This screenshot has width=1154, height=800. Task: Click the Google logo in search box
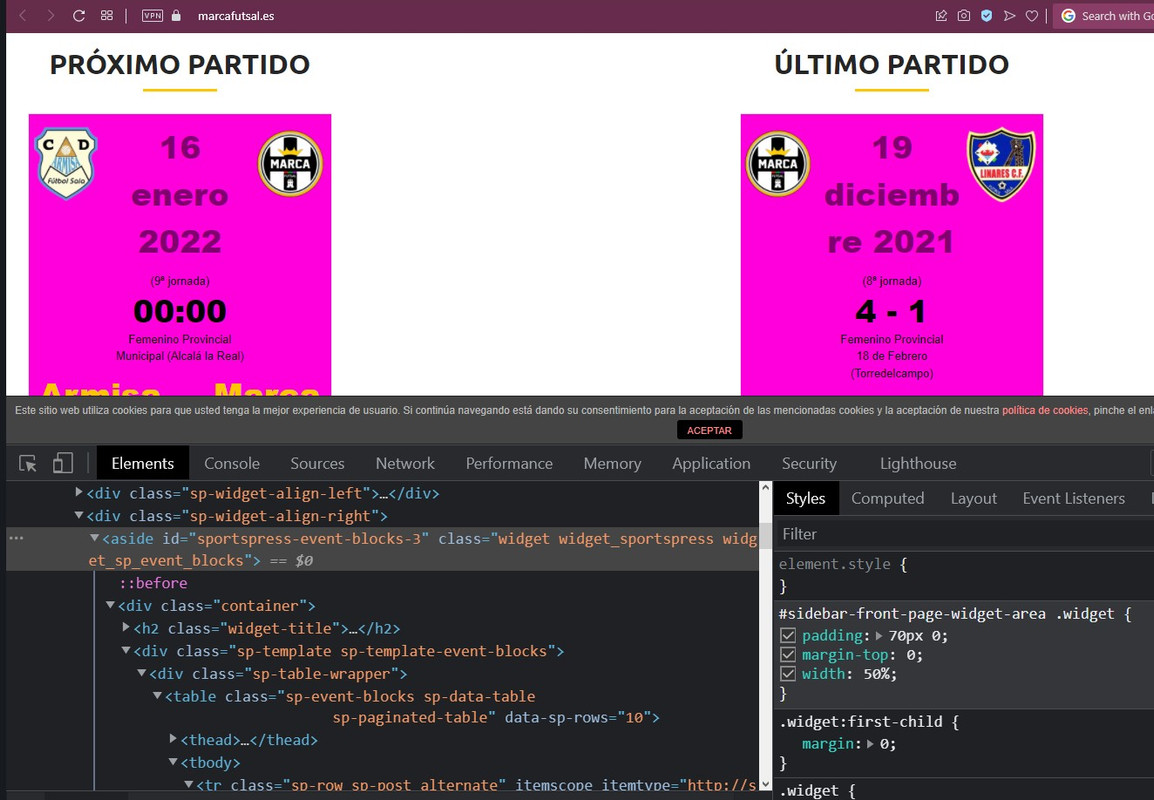pos(1068,15)
